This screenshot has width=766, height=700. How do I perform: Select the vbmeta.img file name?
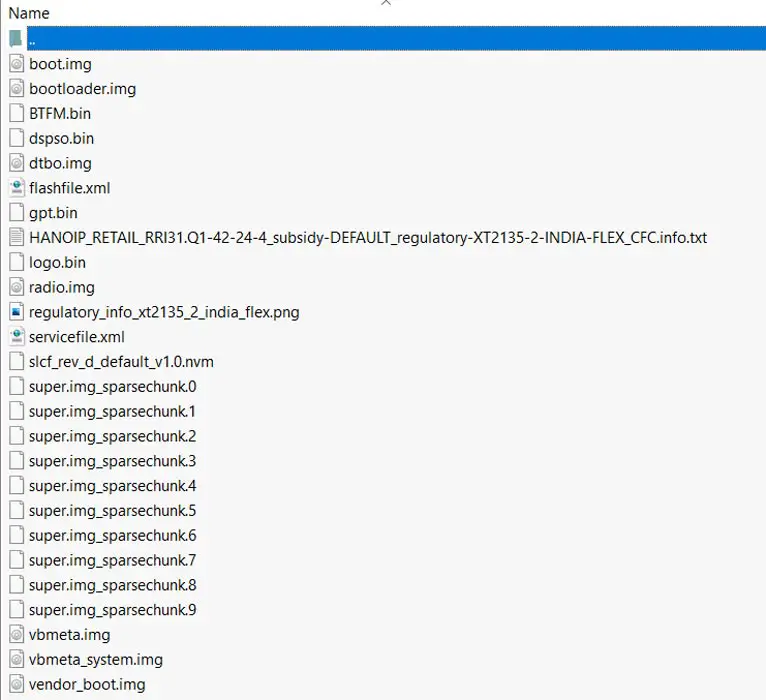(x=69, y=635)
